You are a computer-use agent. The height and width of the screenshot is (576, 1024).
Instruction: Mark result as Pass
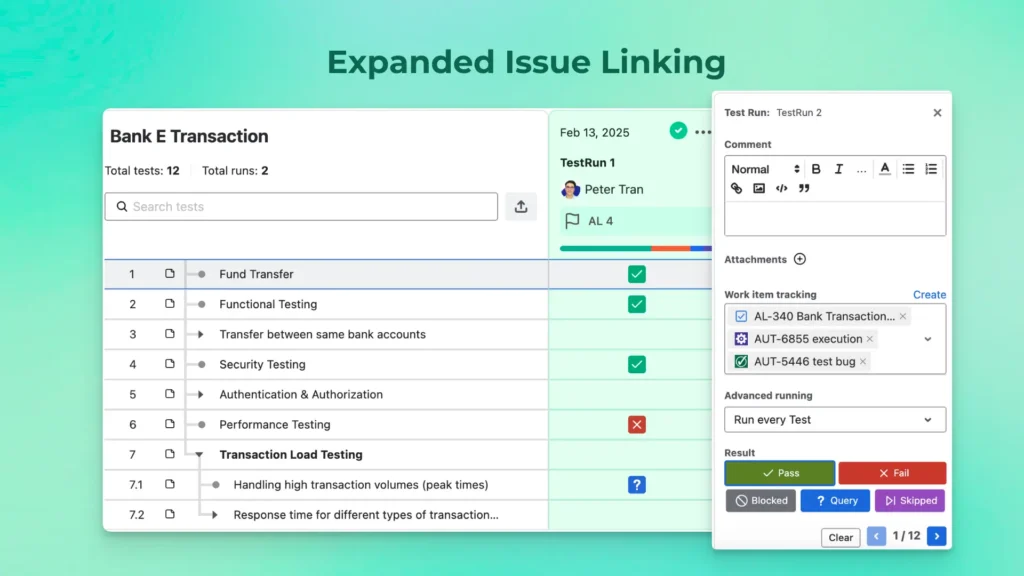point(780,473)
